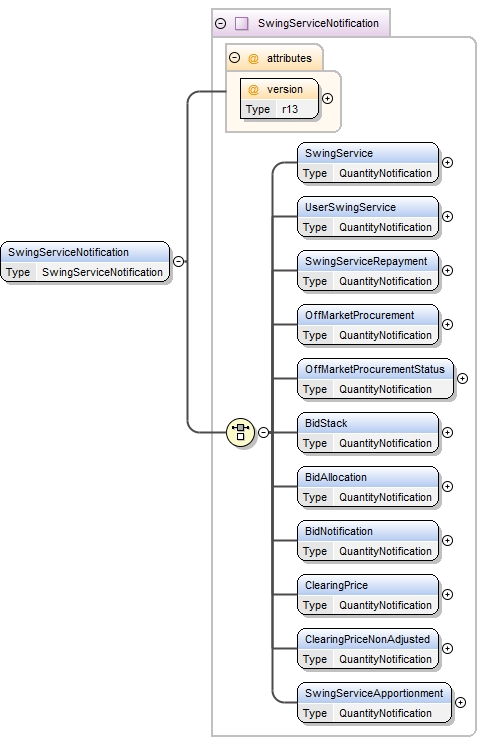
Task: Click the version attribute name
Action: tap(285, 89)
